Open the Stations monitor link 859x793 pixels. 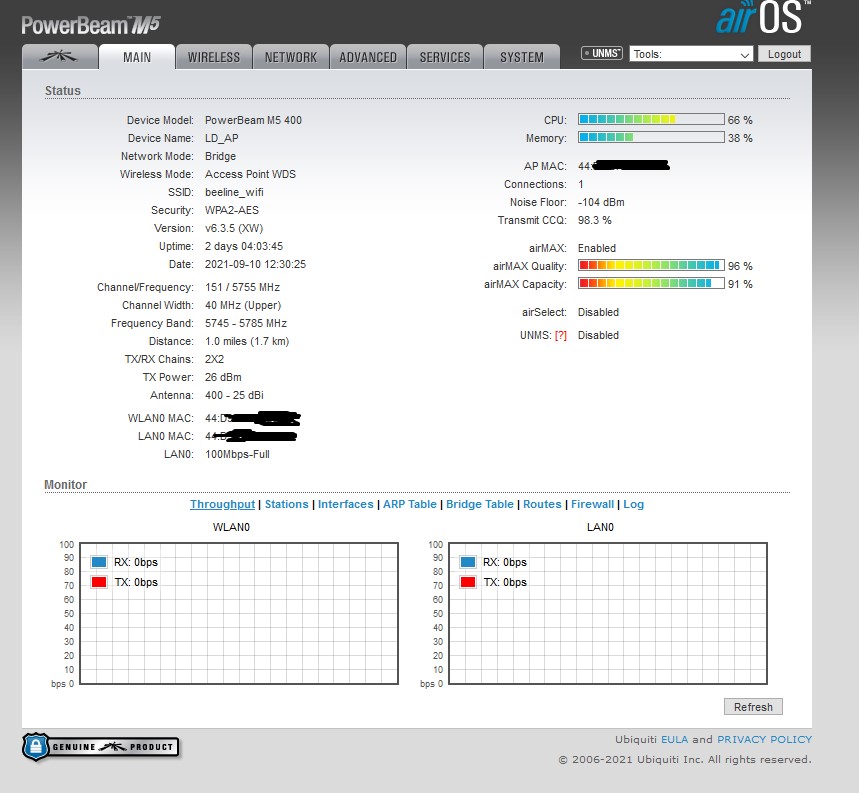point(287,504)
